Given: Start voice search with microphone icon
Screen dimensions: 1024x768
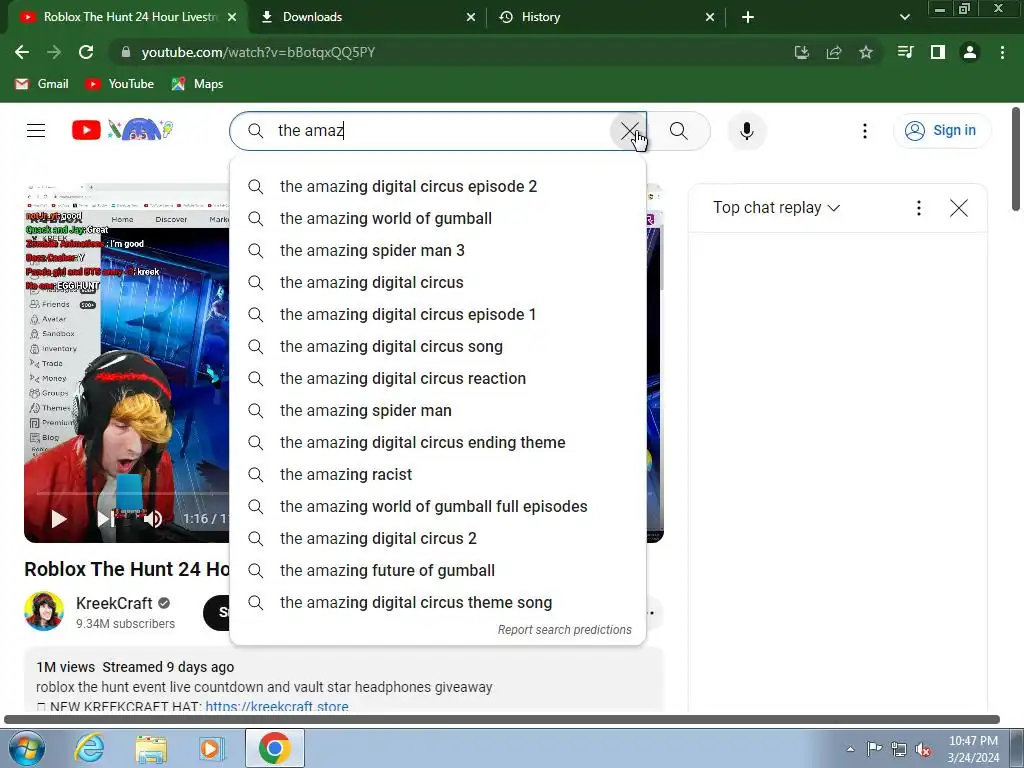Looking at the screenshot, I should coord(746,131).
